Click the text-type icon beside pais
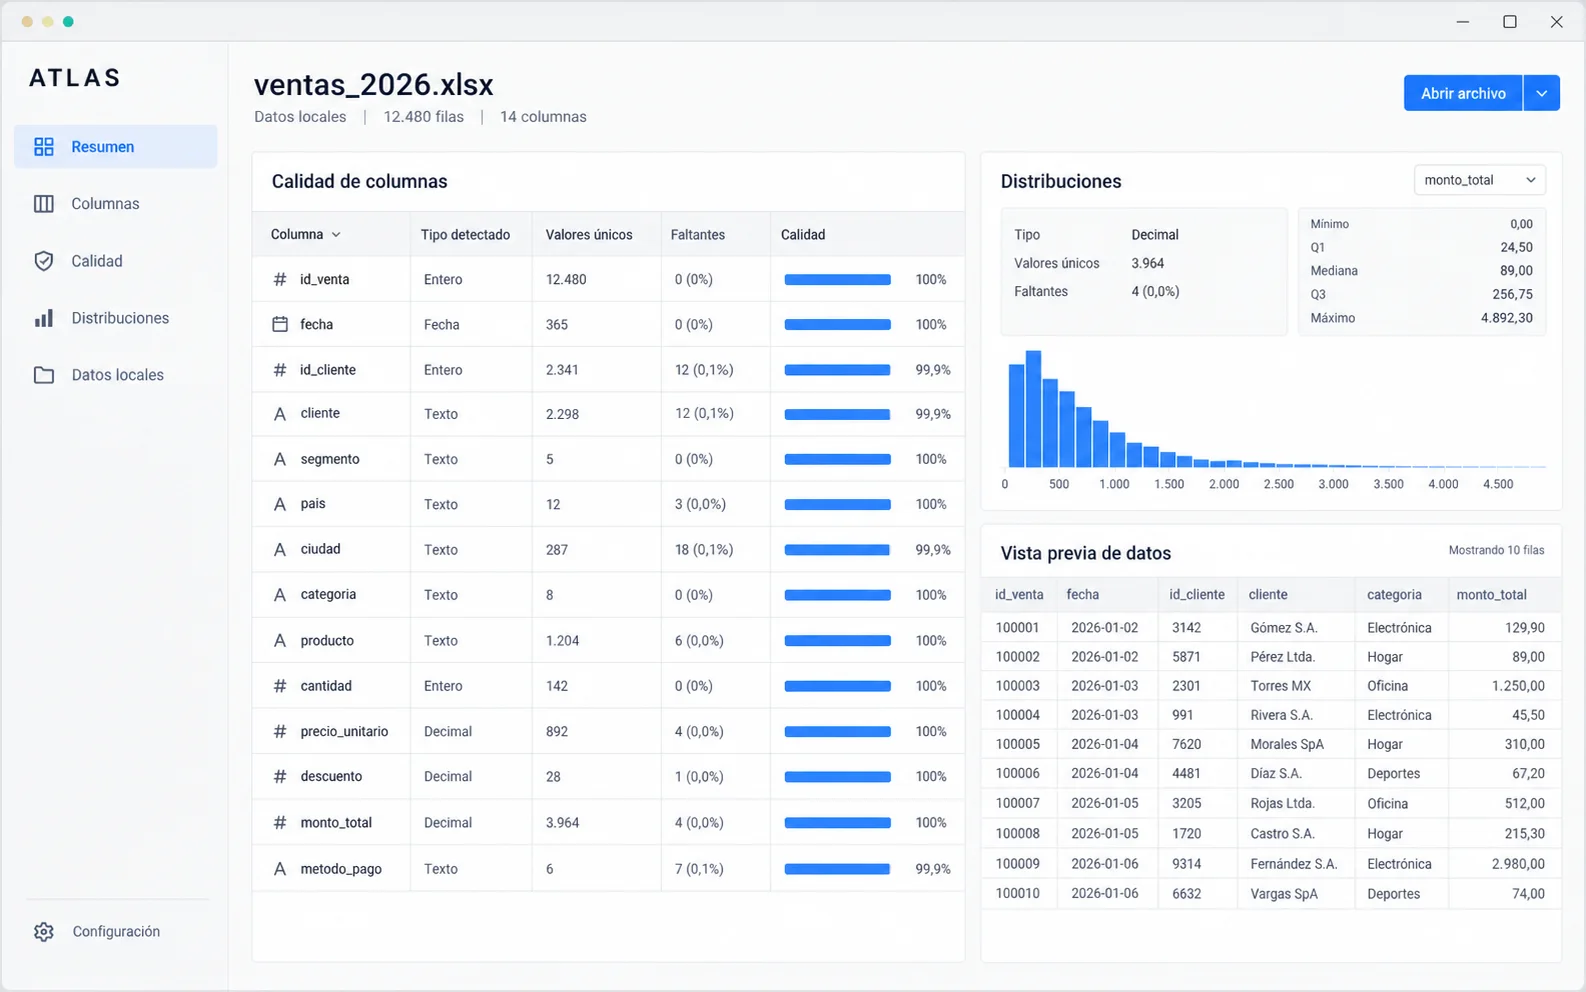1586x992 pixels. coord(280,504)
